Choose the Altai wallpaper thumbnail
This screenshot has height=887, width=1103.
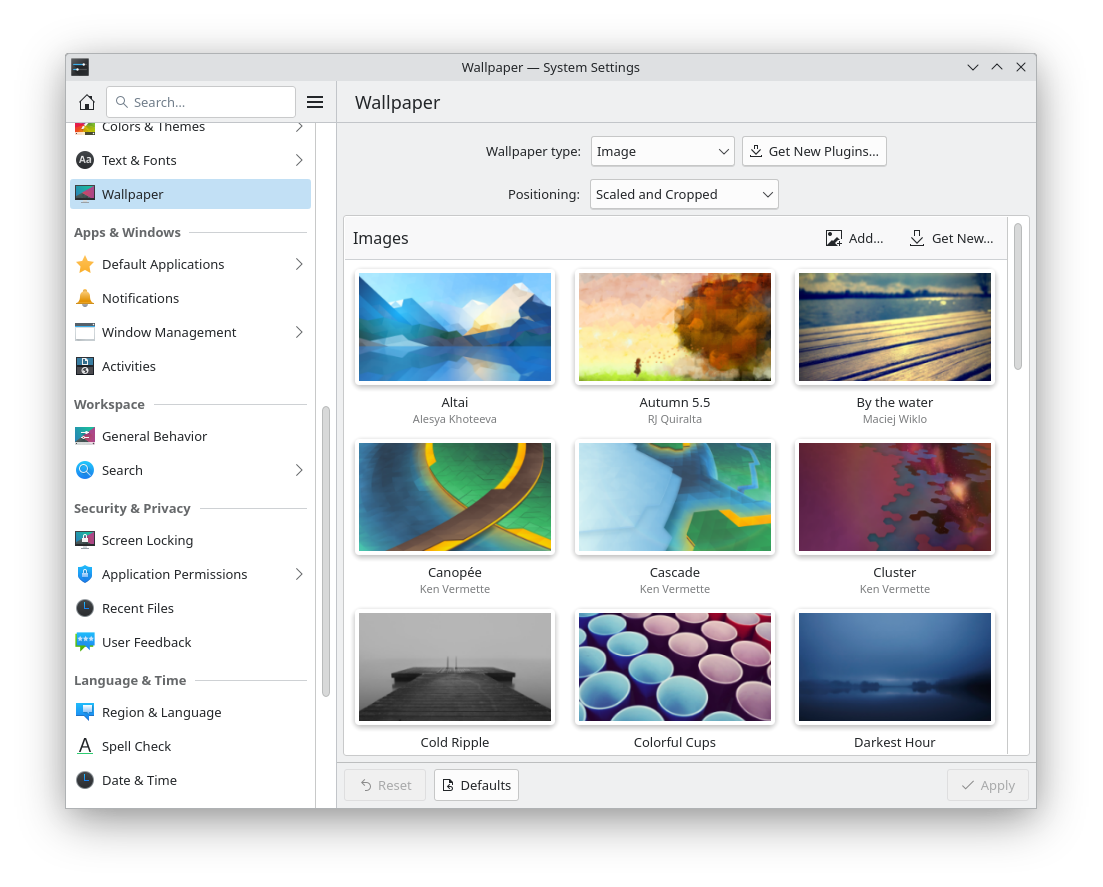(455, 327)
